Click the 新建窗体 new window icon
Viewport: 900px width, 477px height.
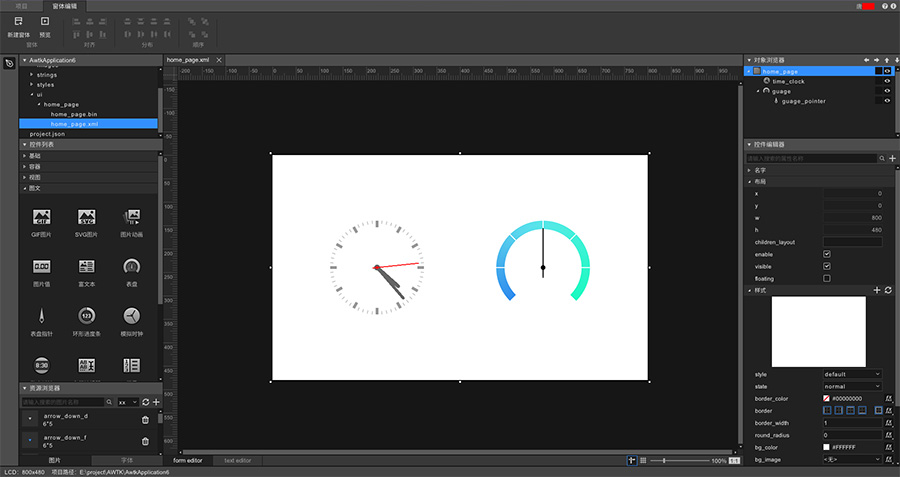click(x=18, y=21)
